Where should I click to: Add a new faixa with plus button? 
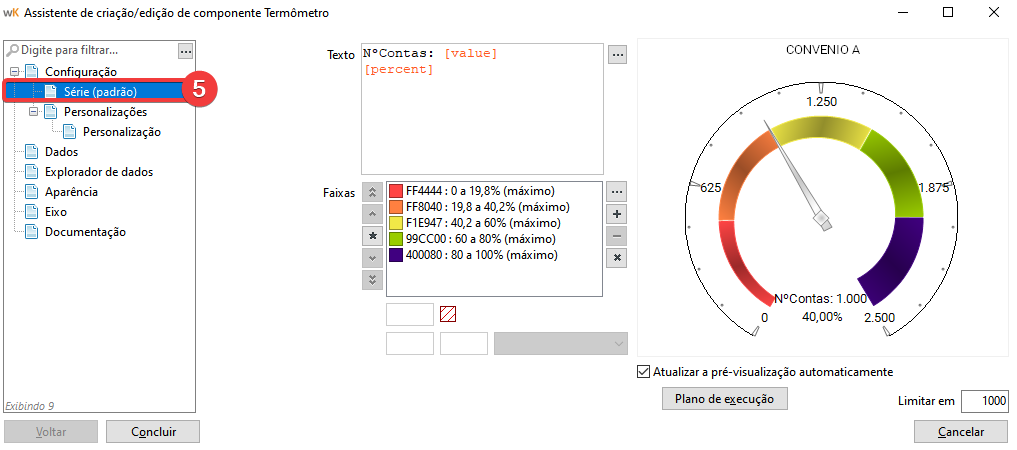click(617, 214)
